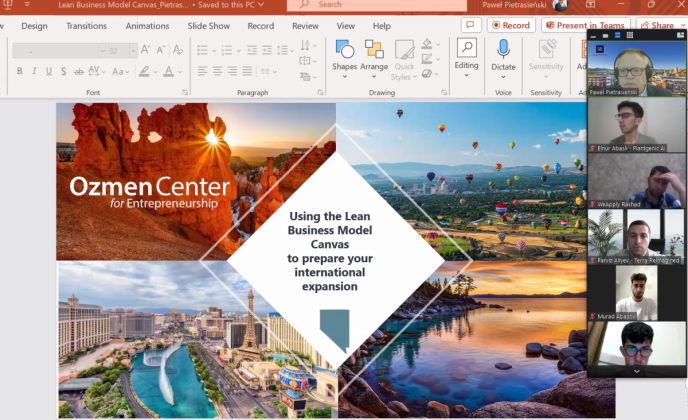
Task: Expand font color dropdown arrow
Action: coord(180,72)
